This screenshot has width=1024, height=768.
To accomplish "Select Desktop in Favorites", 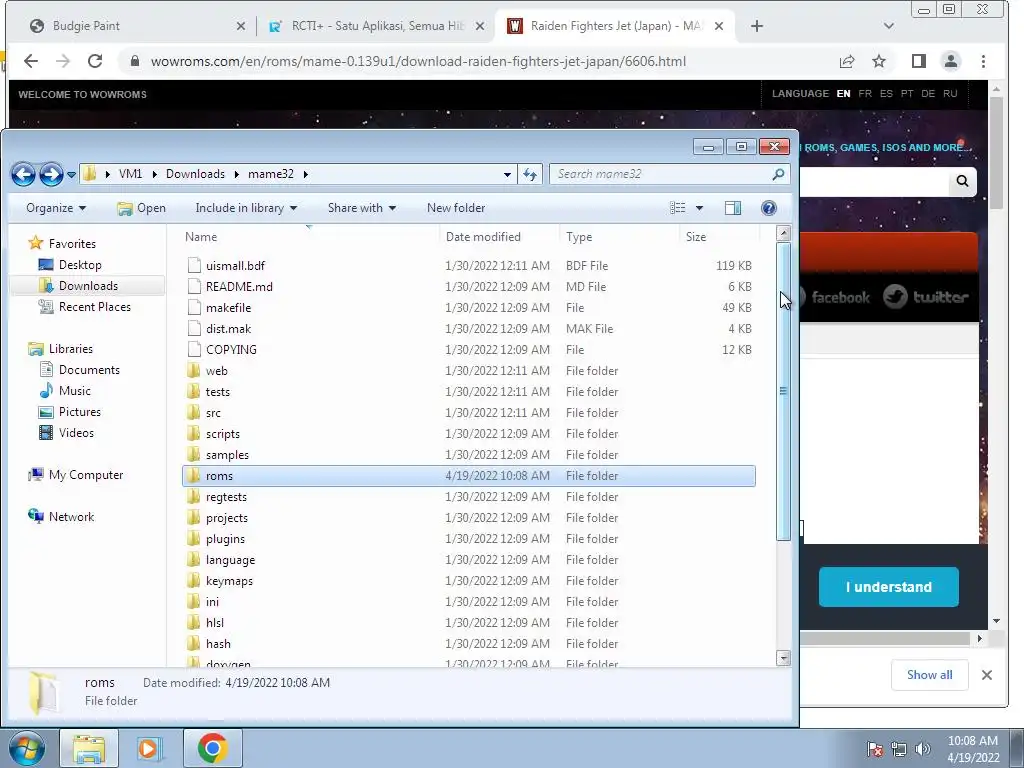I will (80, 264).
